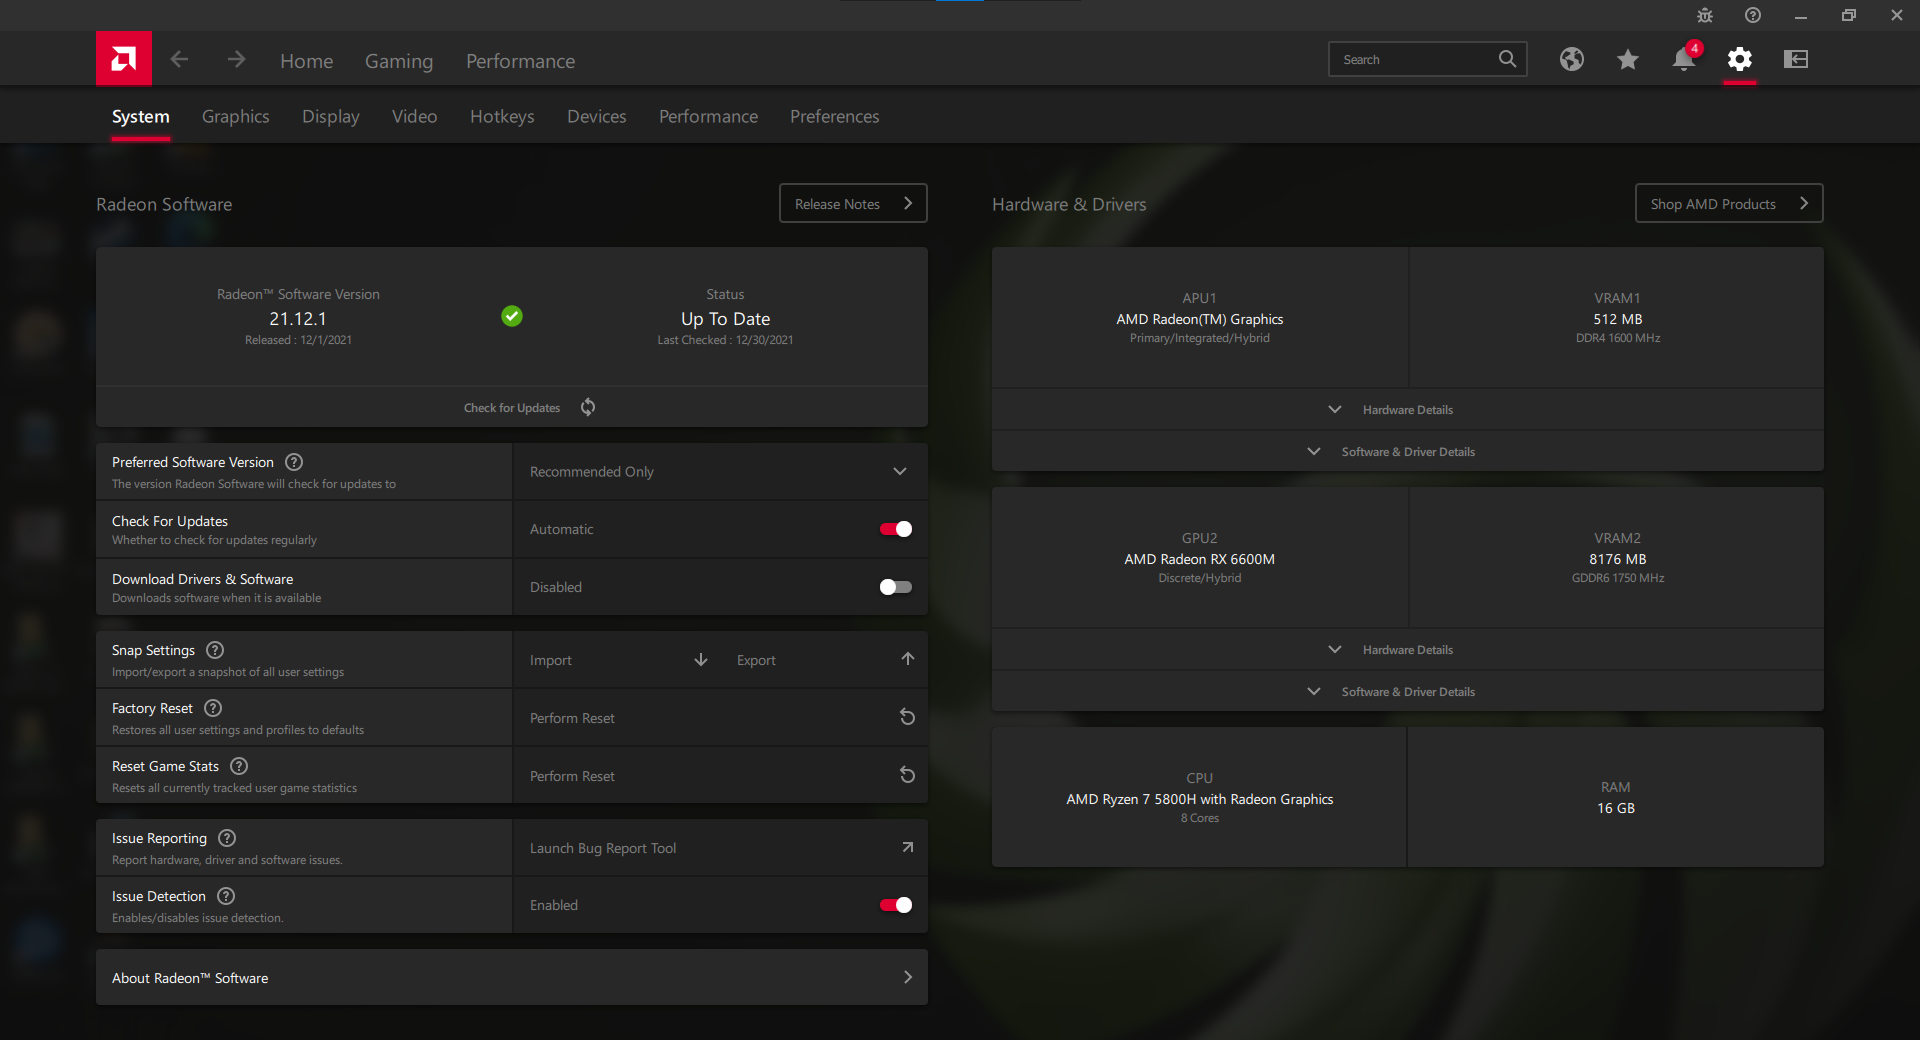Switch to the Hotkeys tab
Screen dimensions: 1920x1040
tap(502, 117)
